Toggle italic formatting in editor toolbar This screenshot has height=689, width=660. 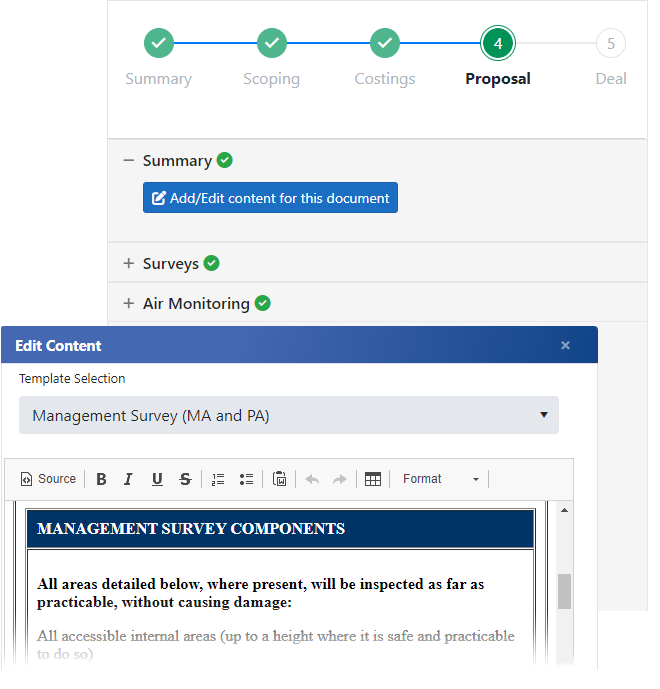128,479
